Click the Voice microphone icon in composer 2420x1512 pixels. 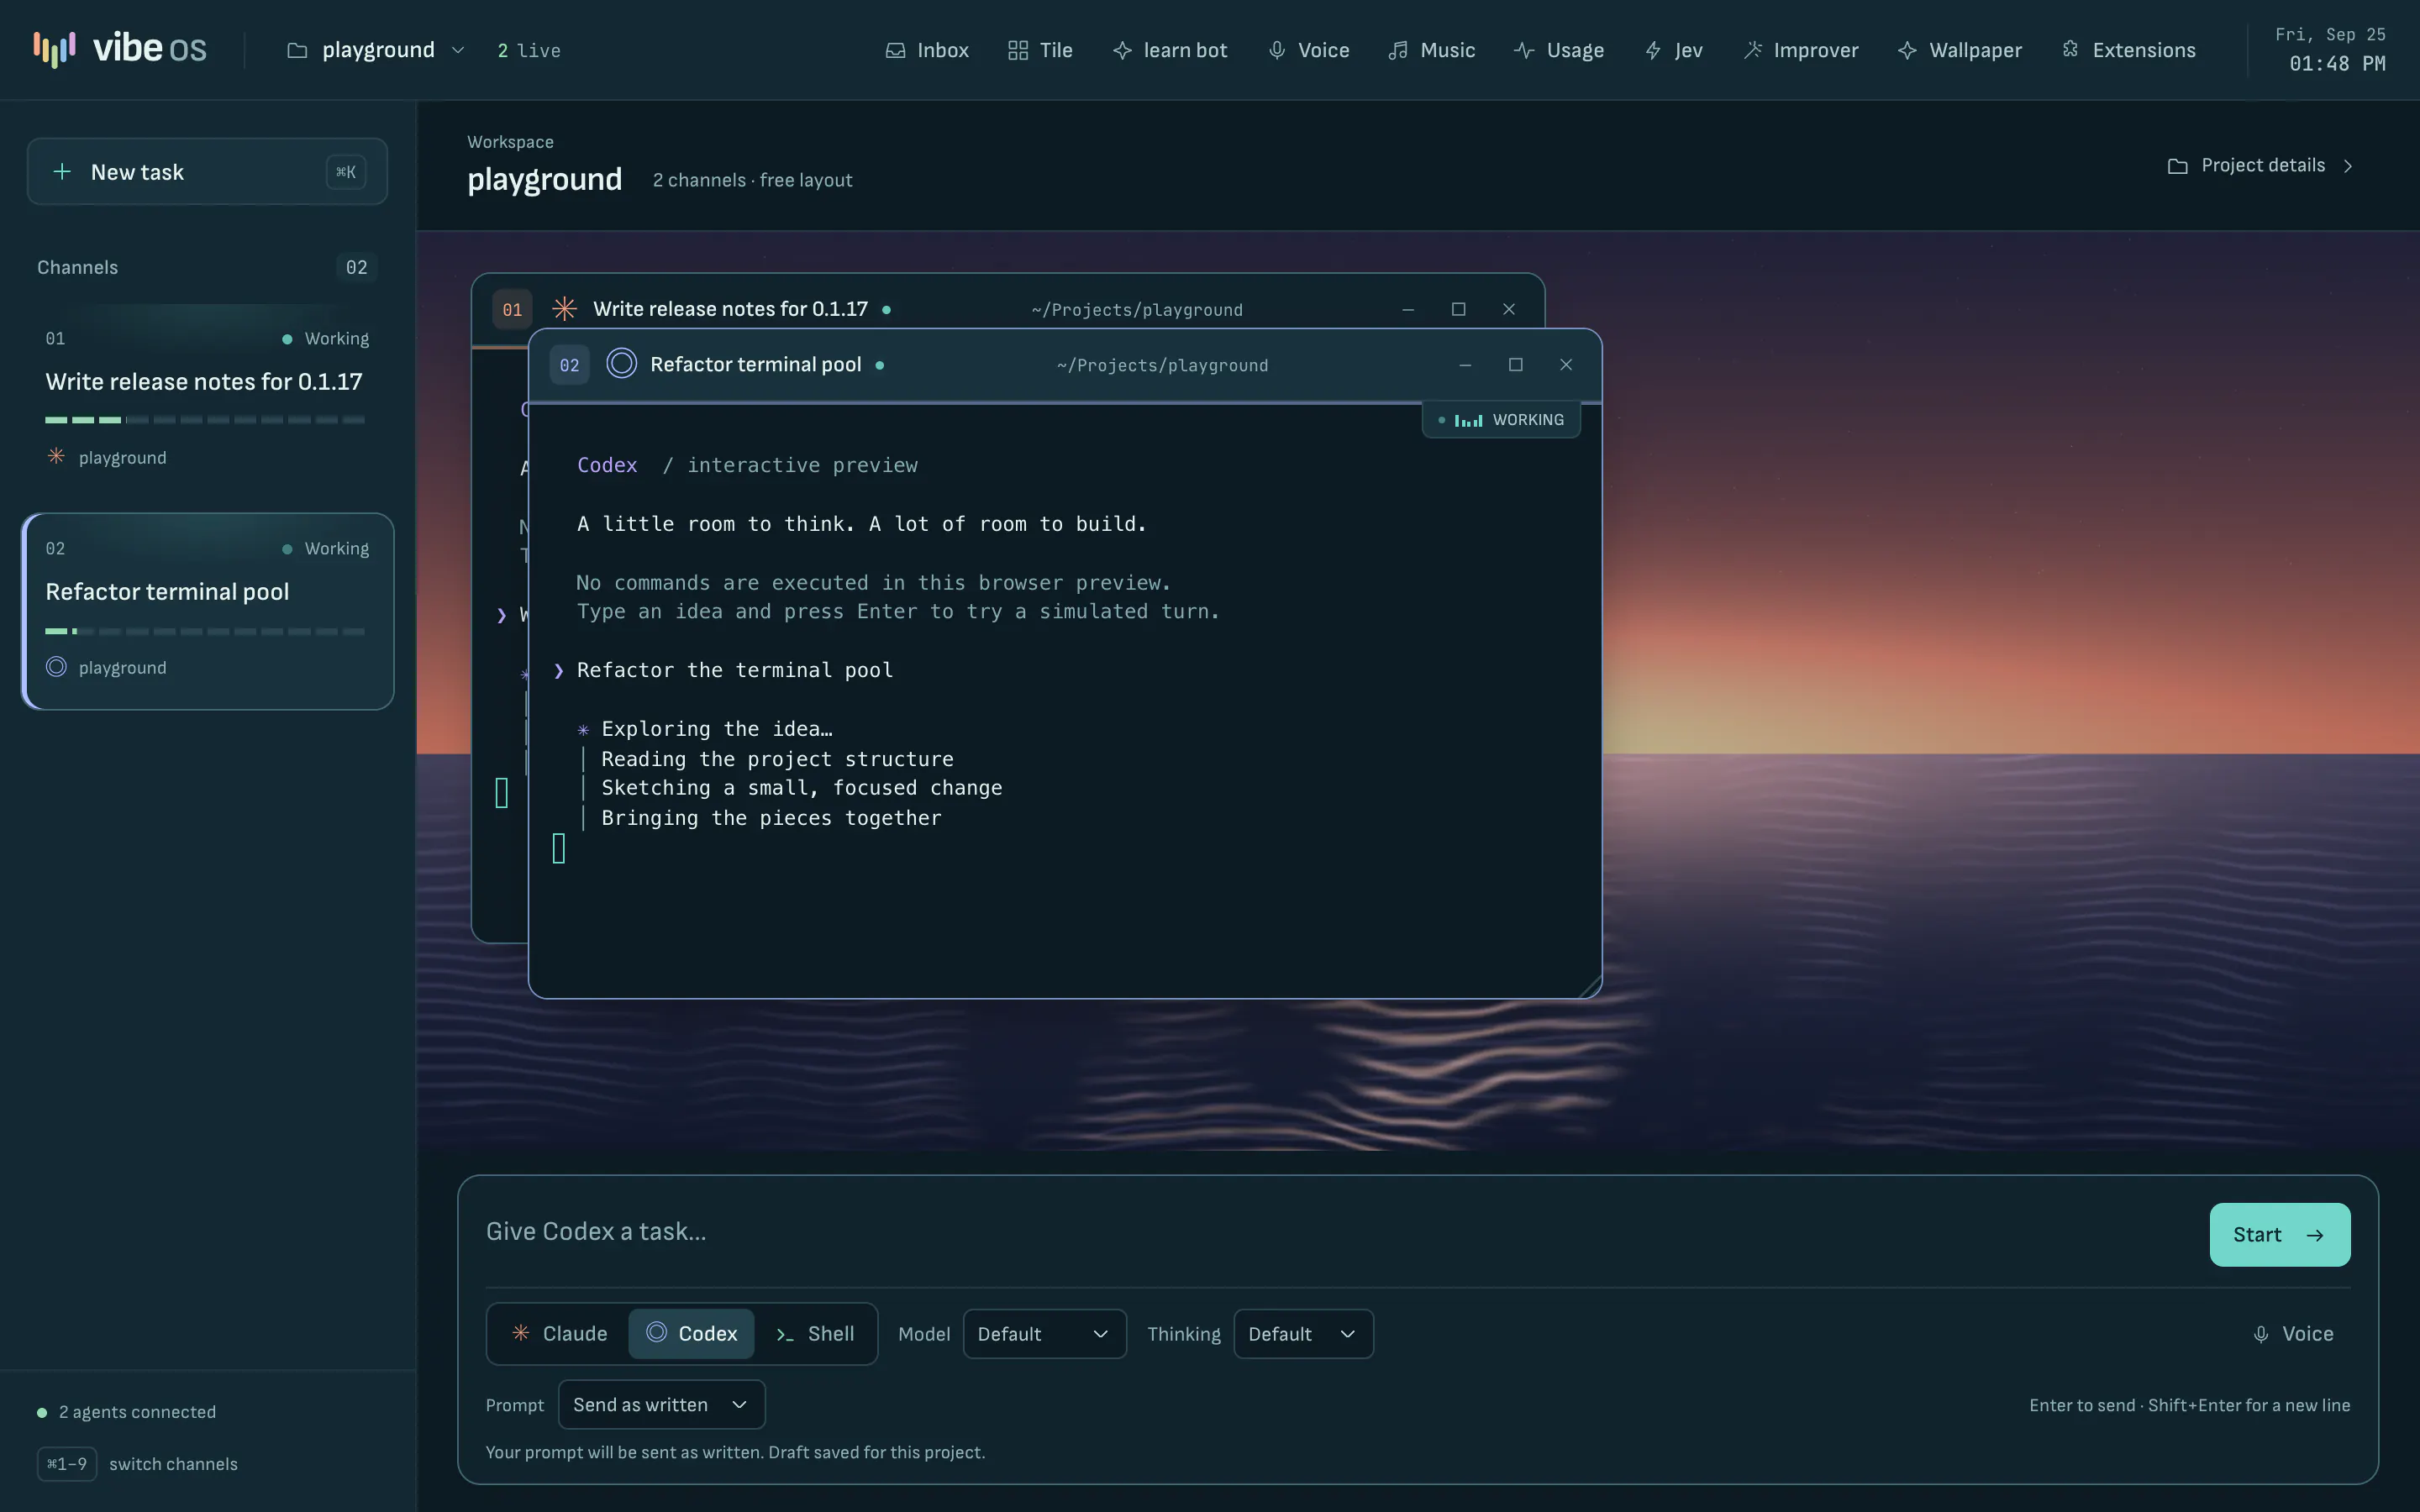[x=2261, y=1334]
